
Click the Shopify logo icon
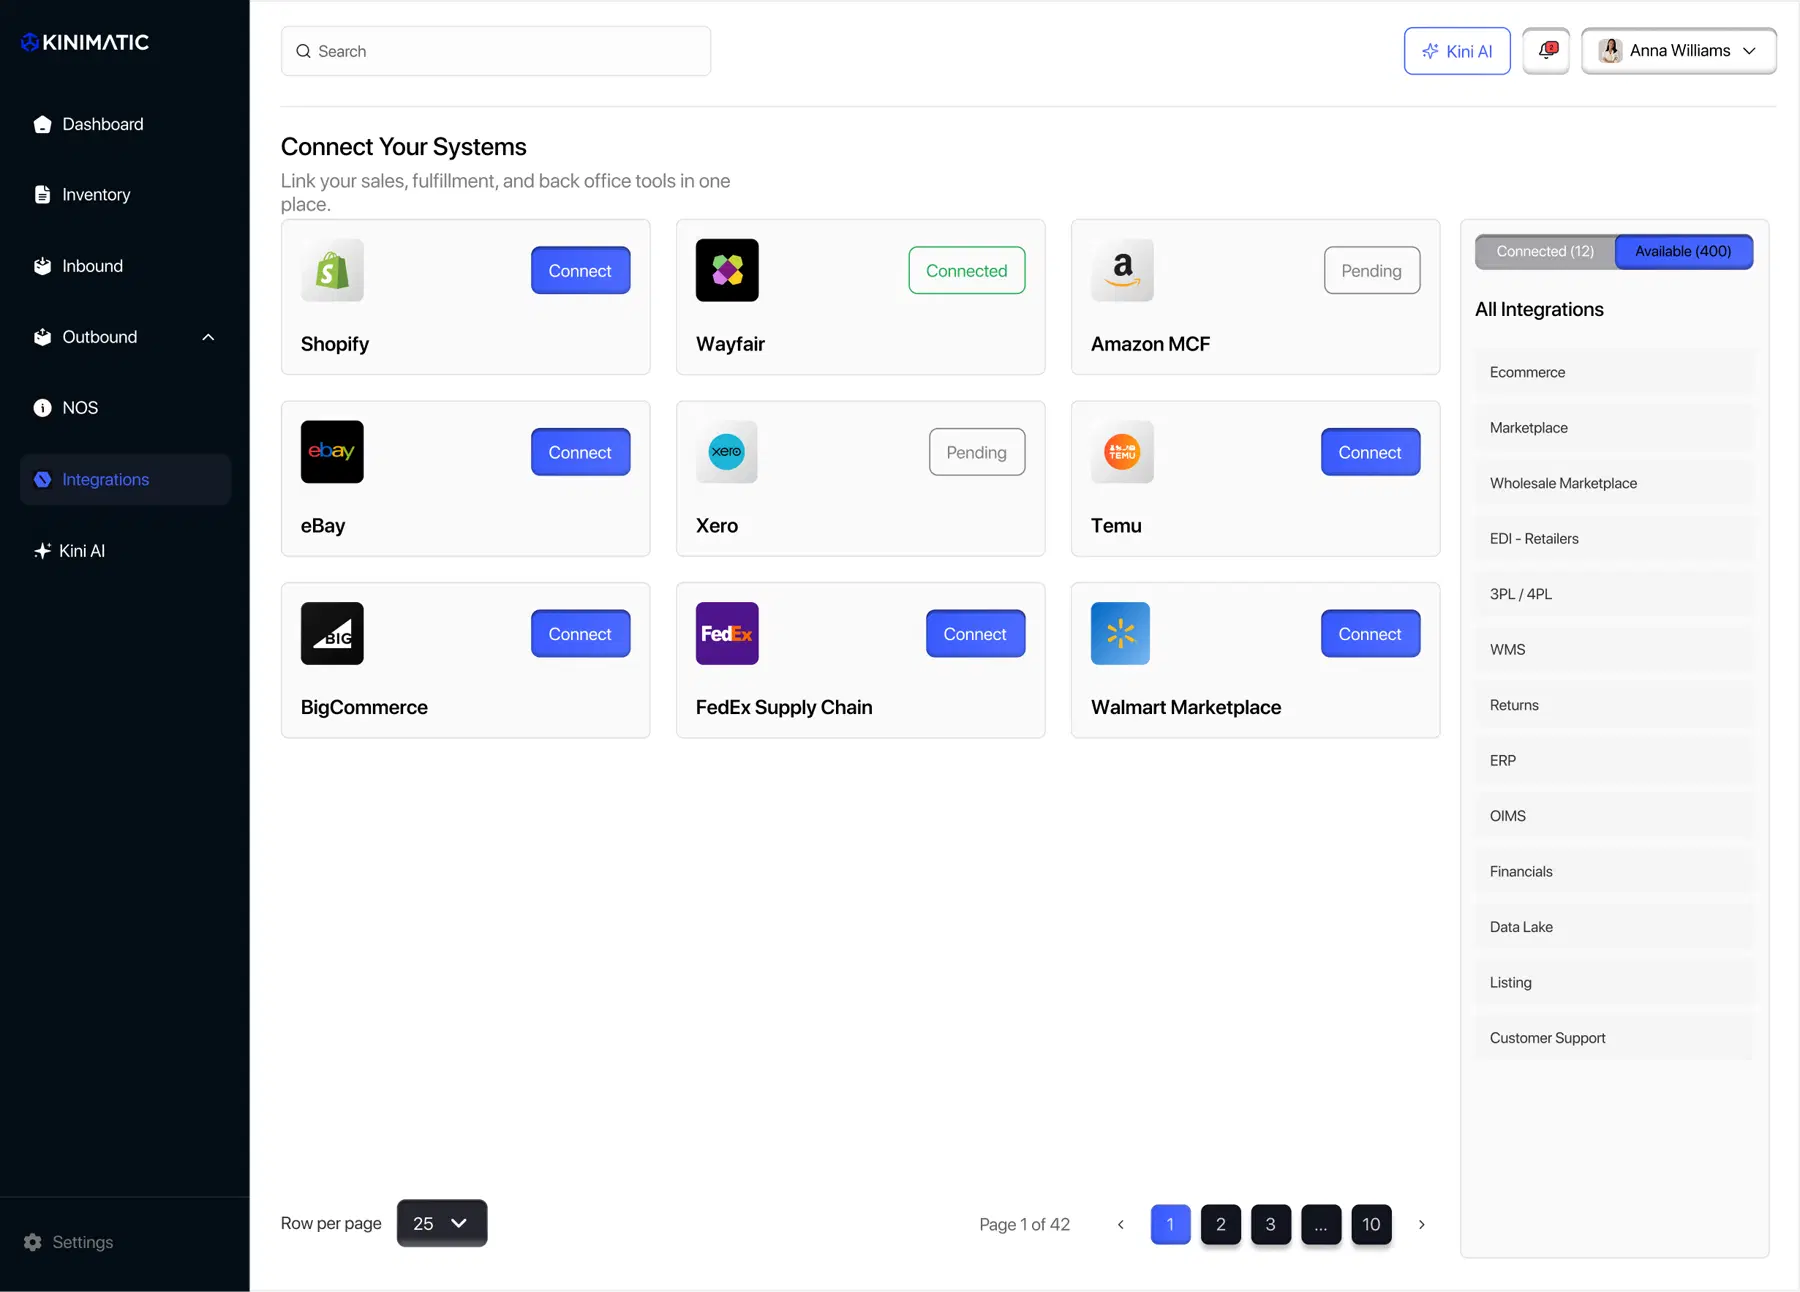(x=332, y=270)
